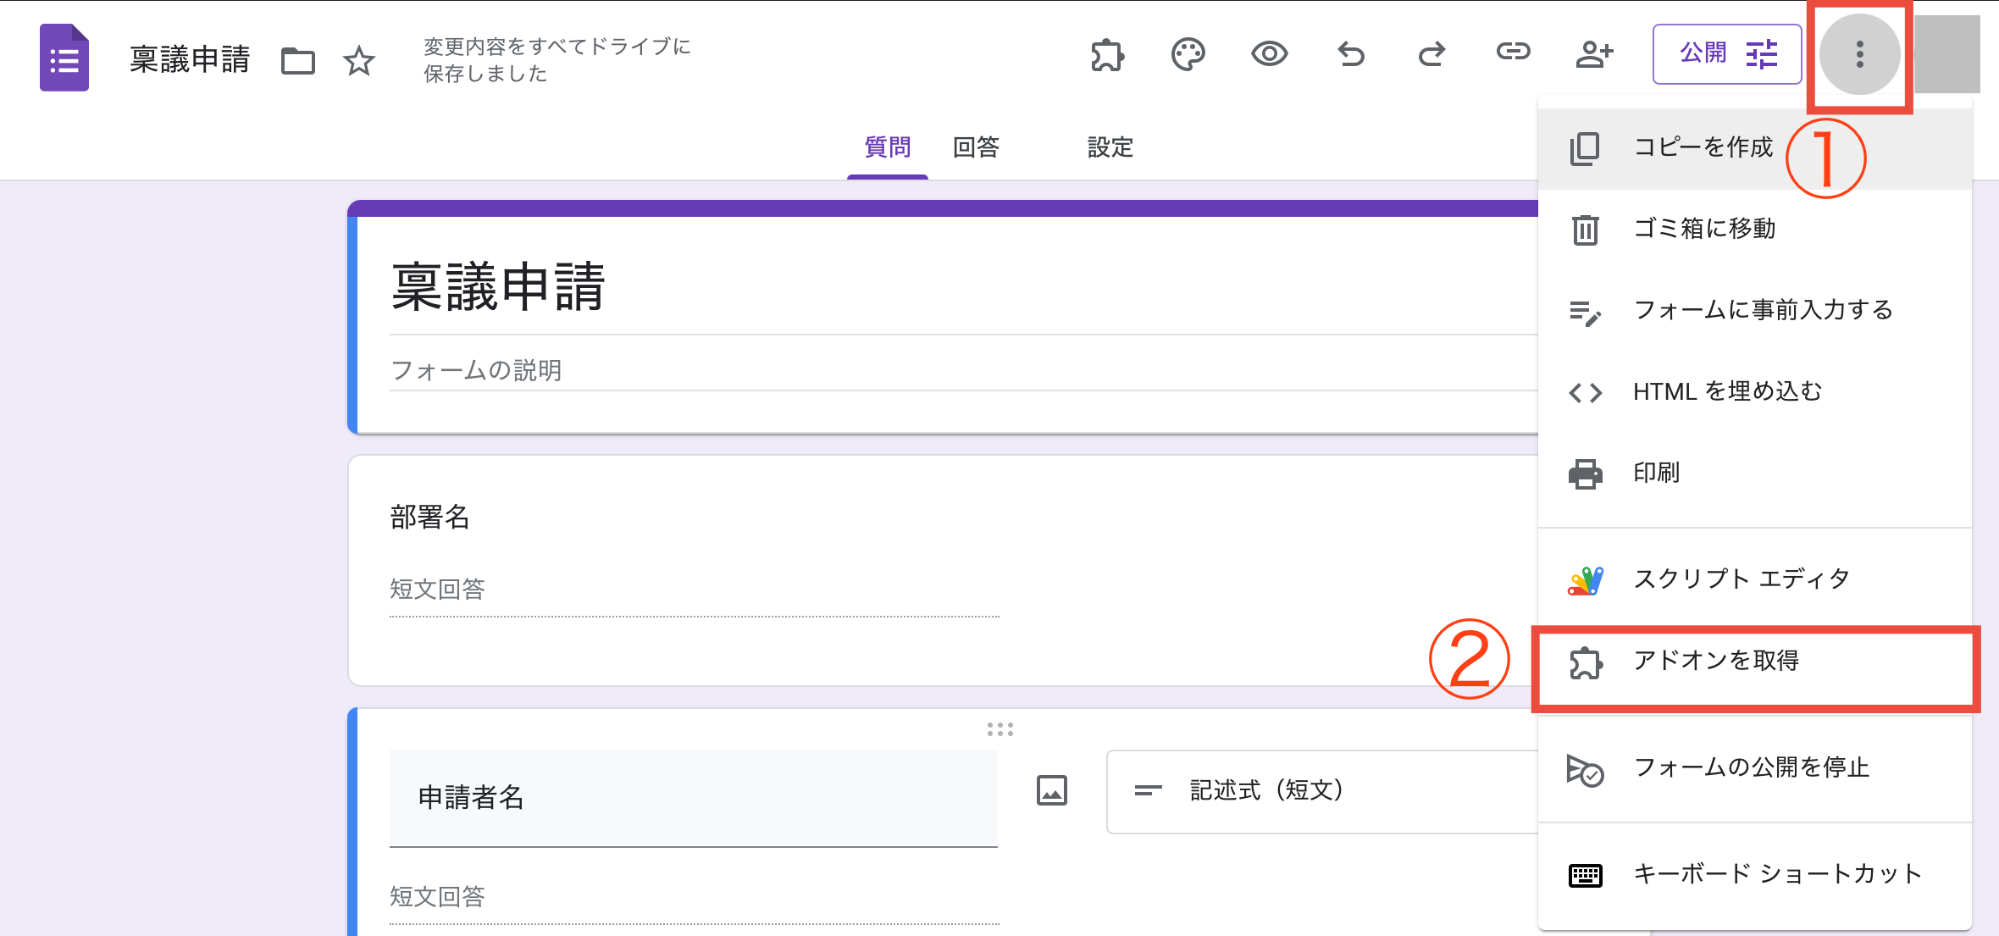1999x936 pixels.
Task: Open スクリプト エディタ from the menu
Action: (1755, 580)
